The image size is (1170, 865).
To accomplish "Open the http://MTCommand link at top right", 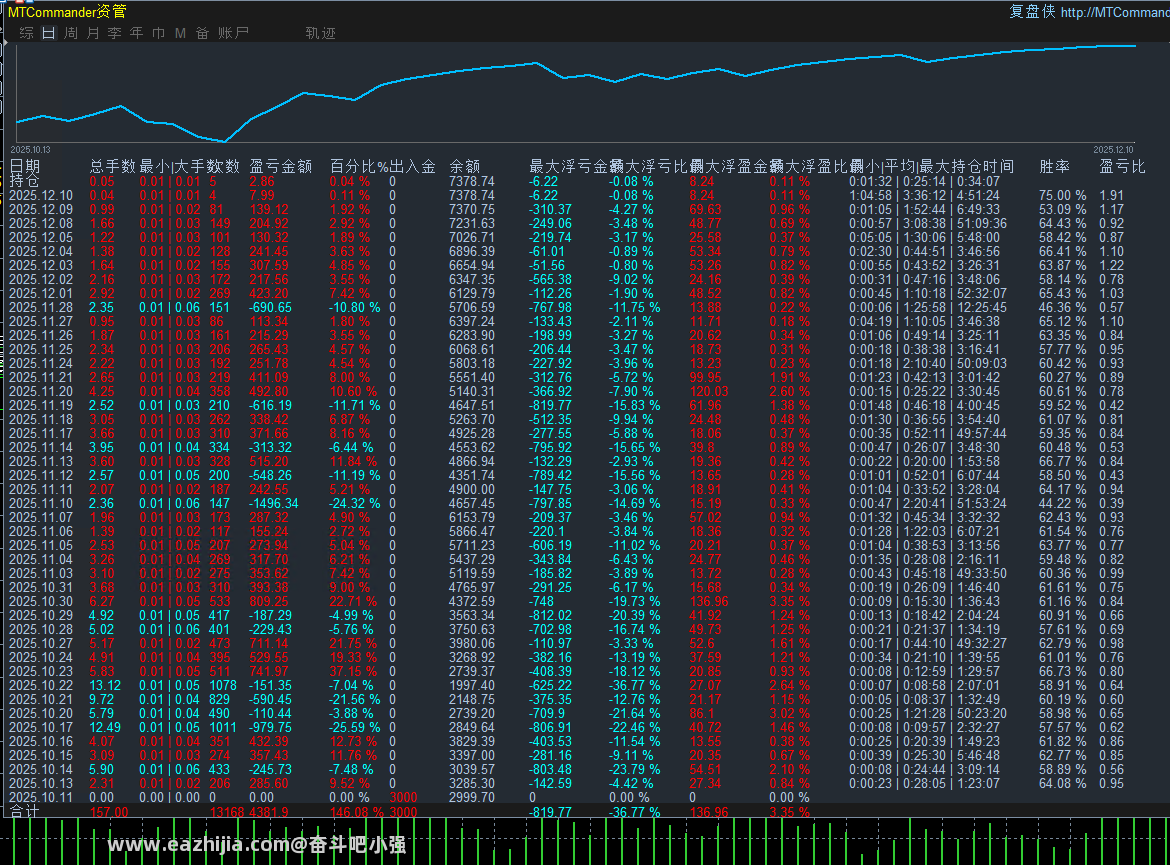I will pyautogui.click(x=1115, y=12).
